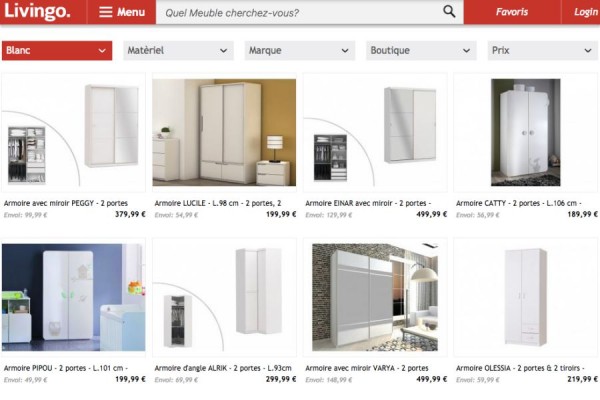Click the Login link
This screenshot has height=400, width=600.
[585, 13]
